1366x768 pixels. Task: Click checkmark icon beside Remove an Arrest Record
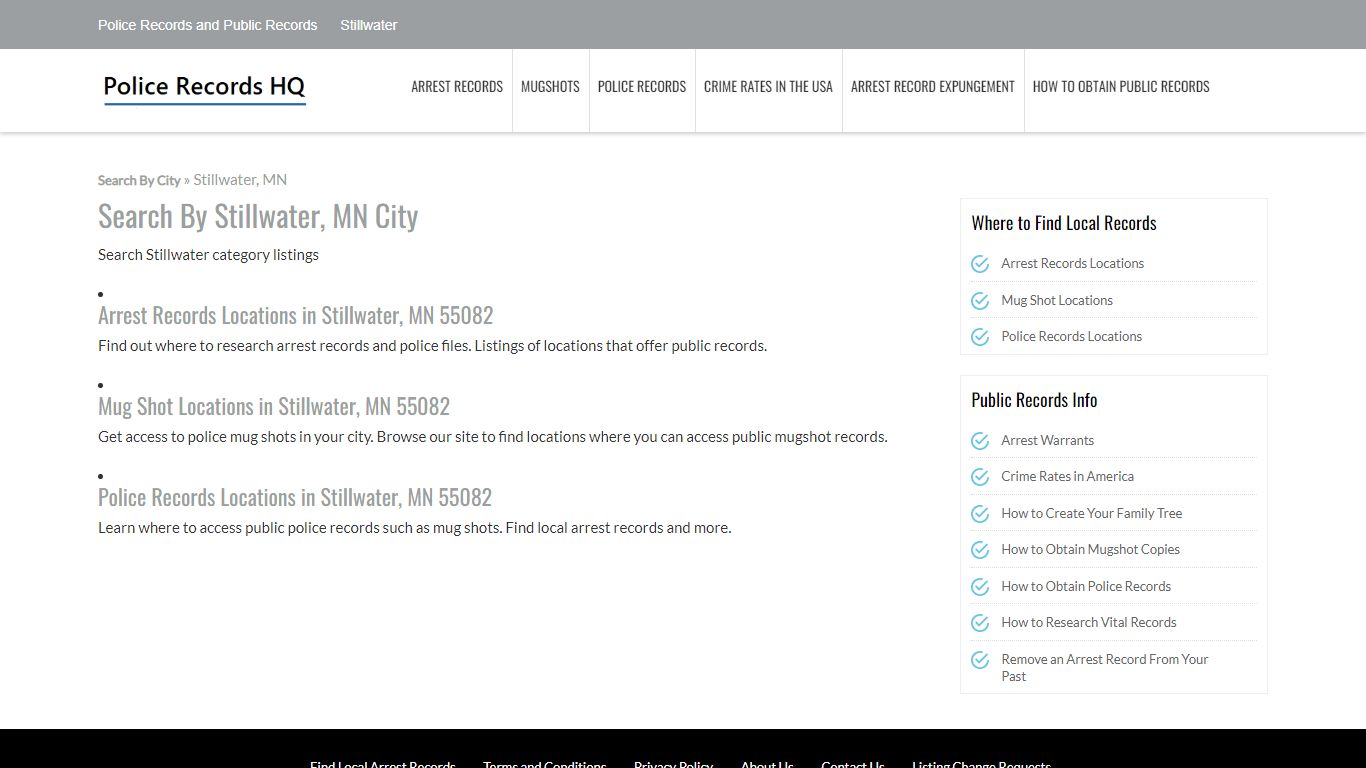coord(980,660)
